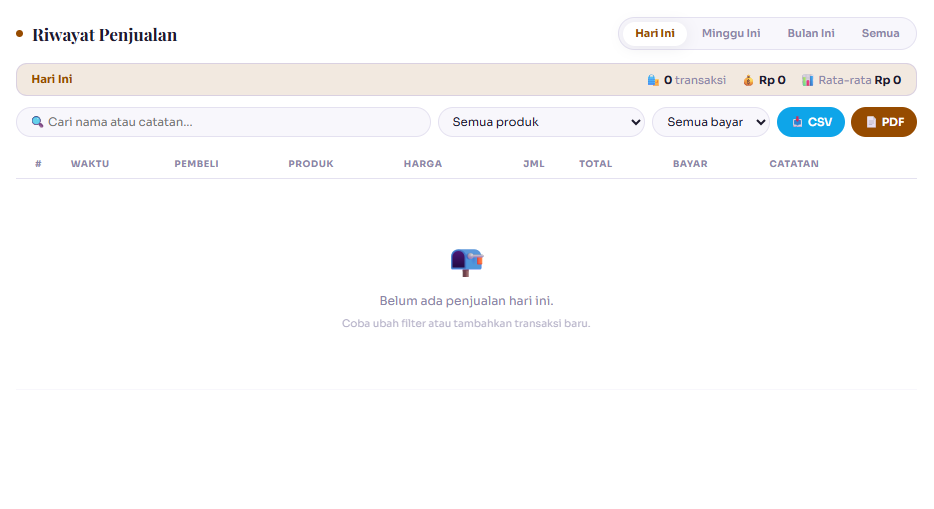Viewport: 934px width, 509px height.
Task: Switch to the Minggu Ini tab
Action: 731,33
